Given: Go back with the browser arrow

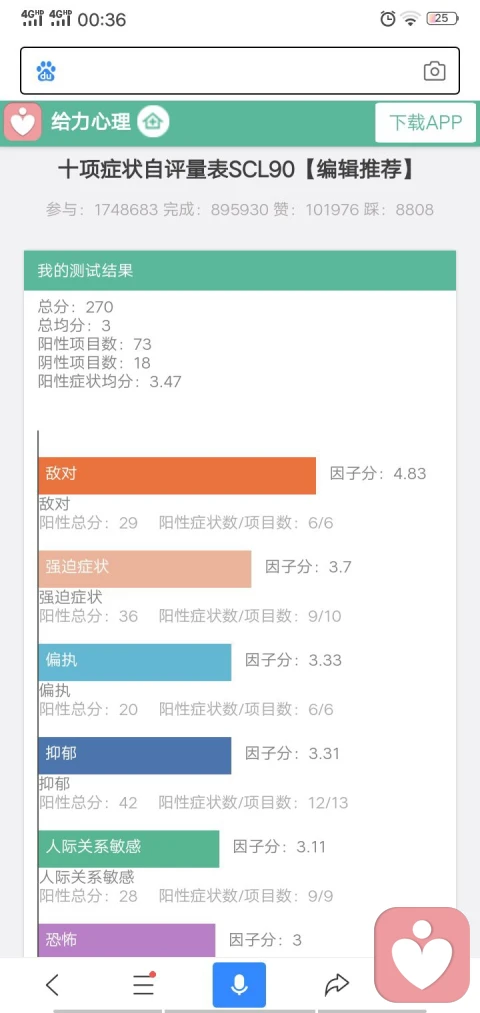Looking at the screenshot, I should tap(52, 985).
